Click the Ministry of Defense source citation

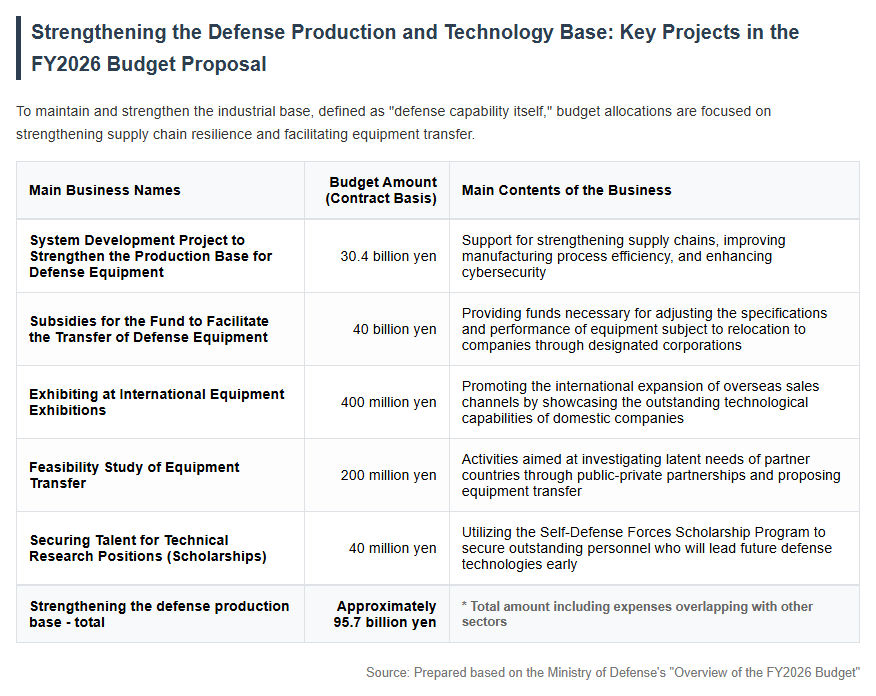pos(613,673)
